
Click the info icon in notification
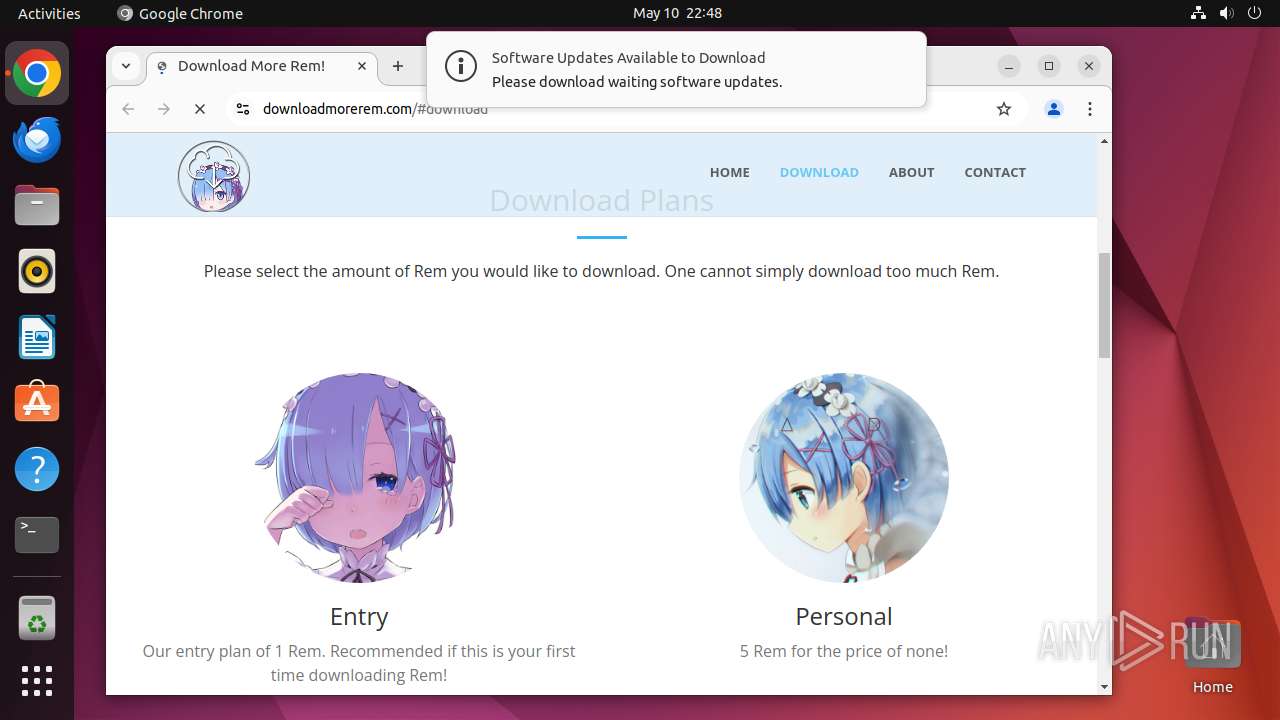(460, 67)
